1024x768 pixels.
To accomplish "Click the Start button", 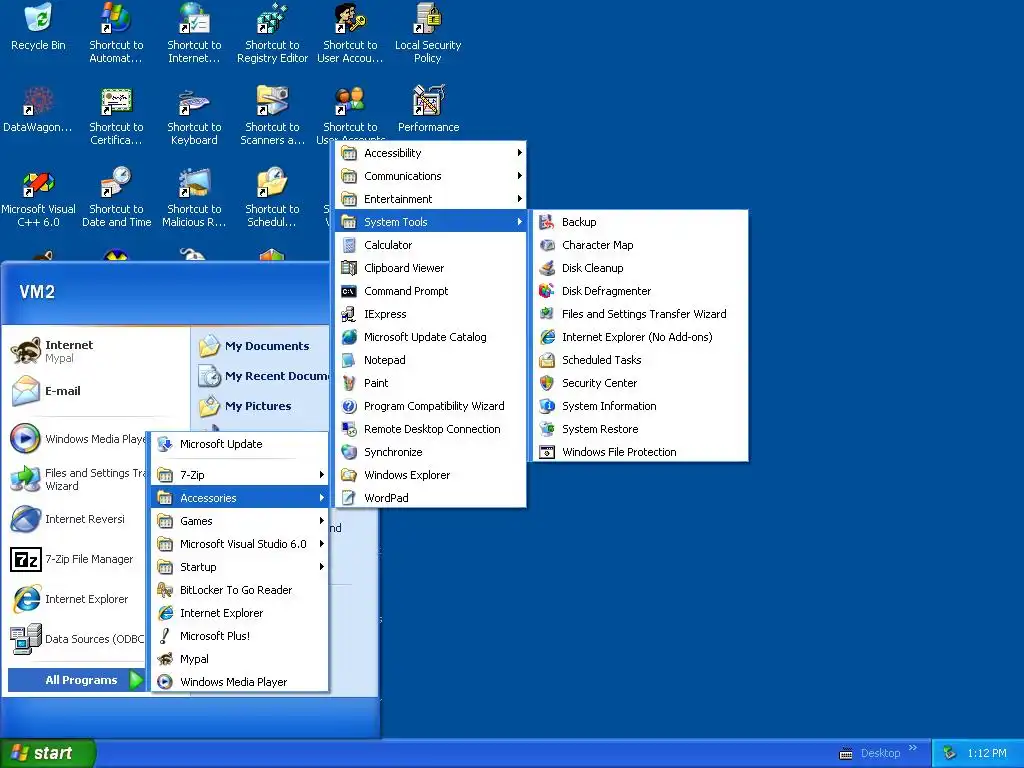I will click(48, 753).
